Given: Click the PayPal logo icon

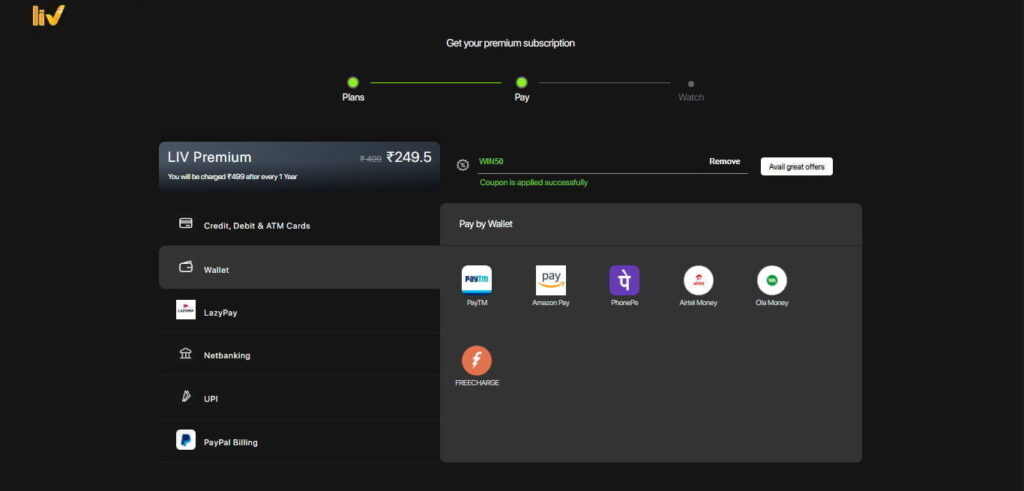Looking at the screenshot, I should [x=185, y=439].
